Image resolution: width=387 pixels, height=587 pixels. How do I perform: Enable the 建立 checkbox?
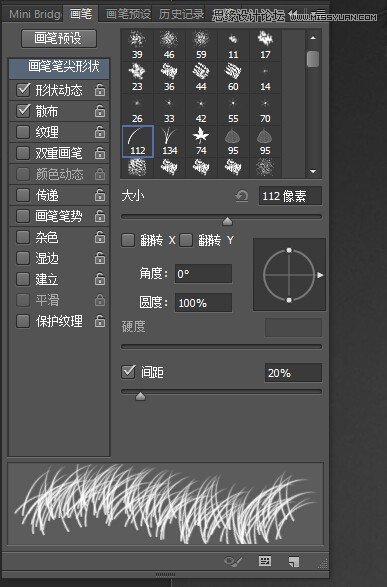23,279
